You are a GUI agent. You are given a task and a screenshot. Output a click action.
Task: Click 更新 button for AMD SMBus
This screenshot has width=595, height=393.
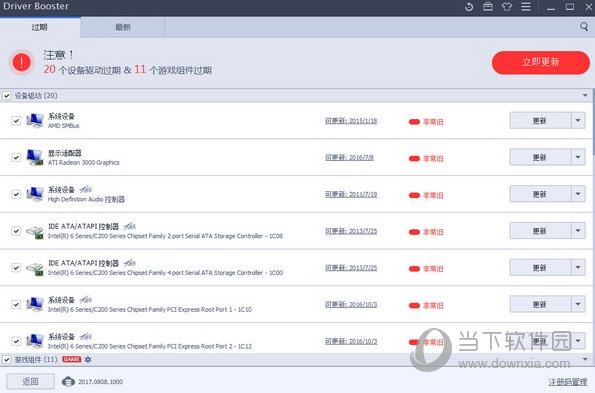click(x=540, y=121)
